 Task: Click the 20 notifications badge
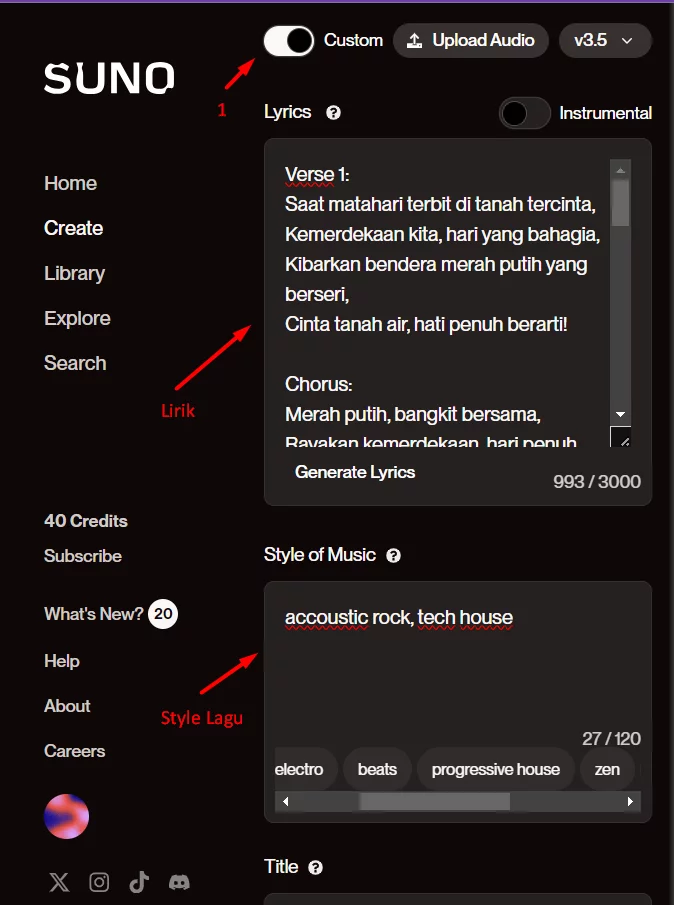(163, 614)
